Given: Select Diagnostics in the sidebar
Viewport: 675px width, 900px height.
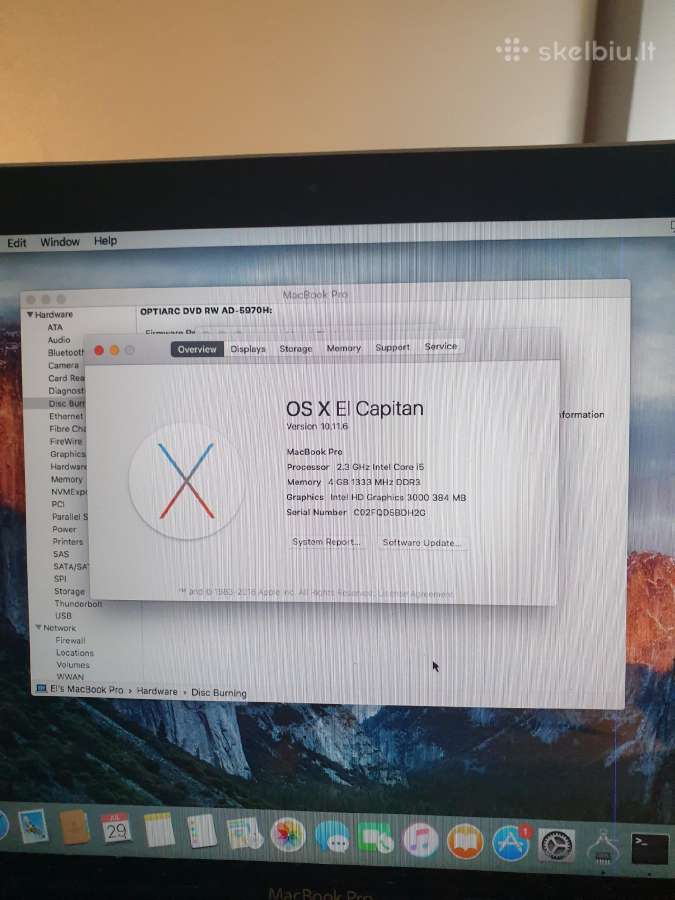Looking at the screenshot, I should coord(67,390).
